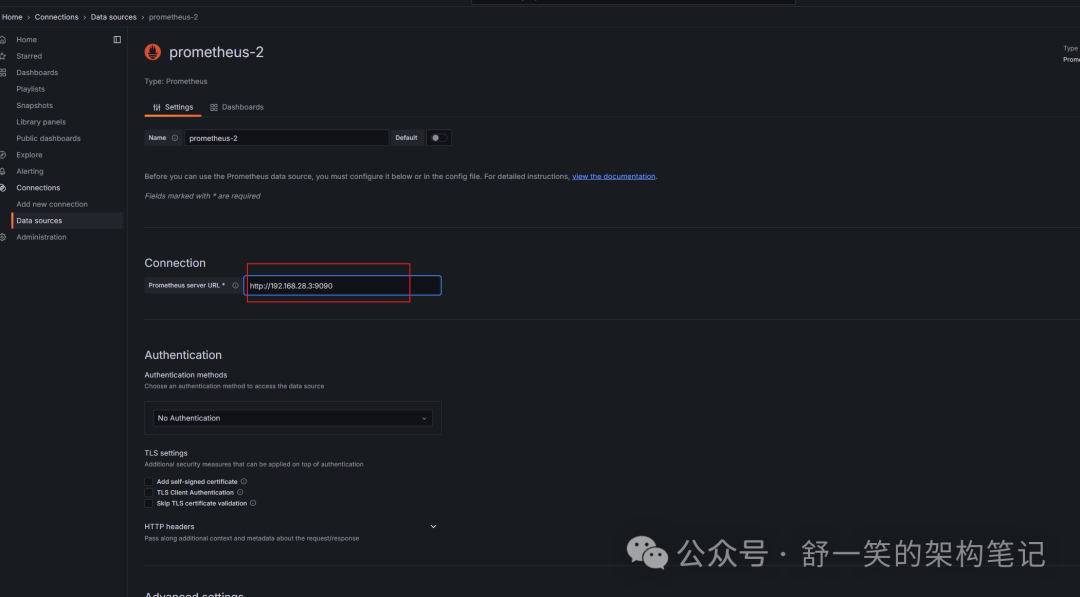Click Home in the breadcrumb

coord(12,17)
